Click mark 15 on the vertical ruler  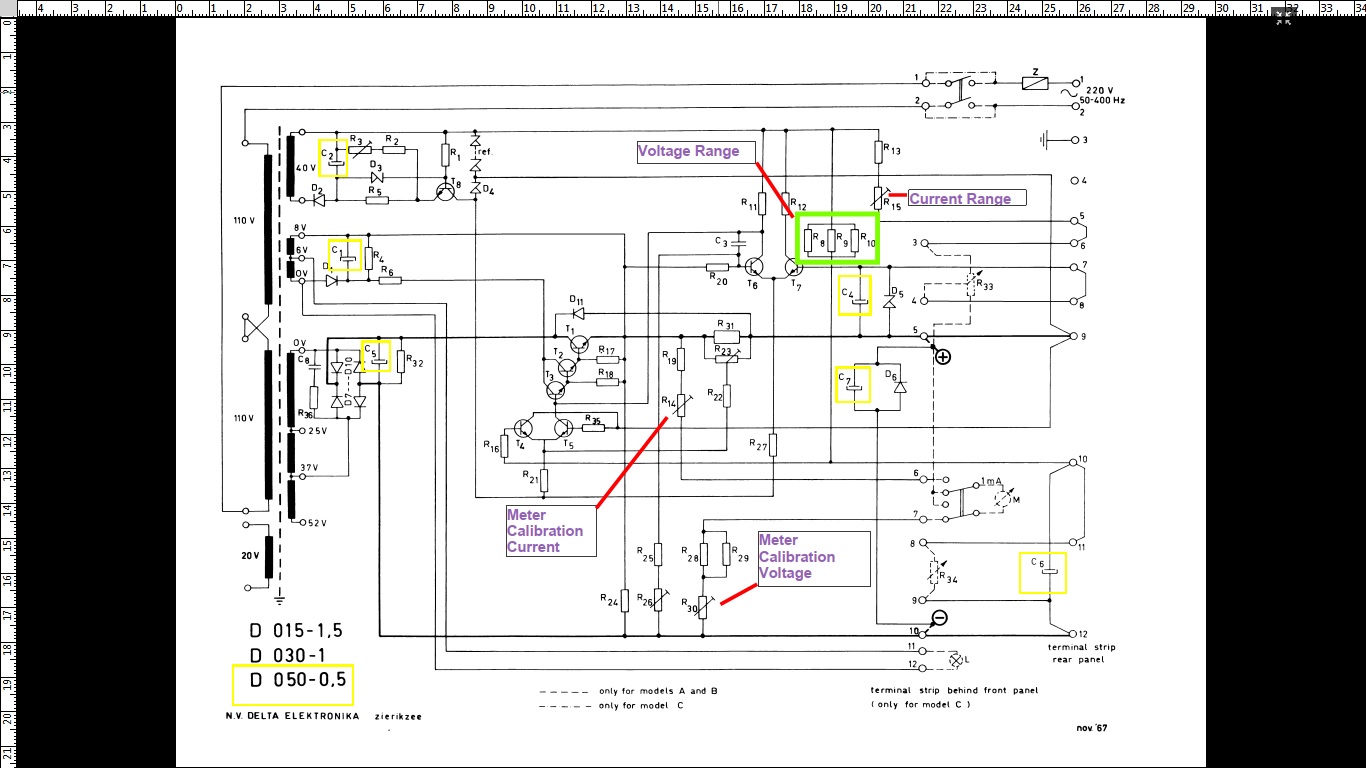(x=8, y=545)
